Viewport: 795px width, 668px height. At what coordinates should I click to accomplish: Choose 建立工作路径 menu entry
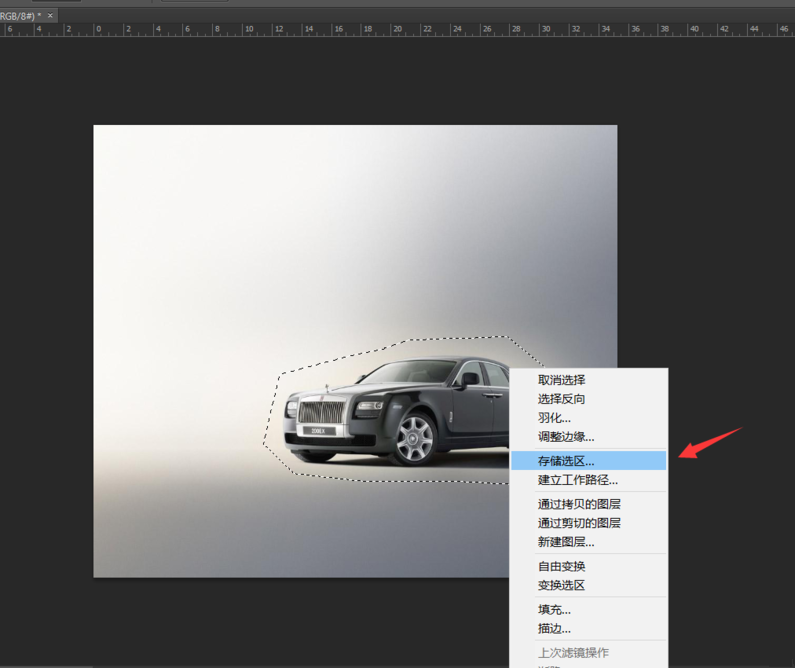pyautogui.click(x=577, y=480)
